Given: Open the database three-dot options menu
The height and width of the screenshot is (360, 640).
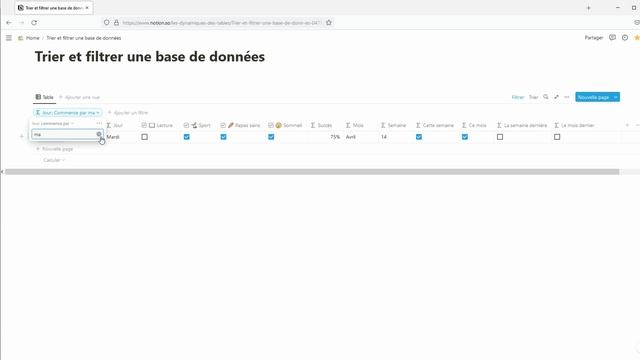Looking at the screenshot, I should click(x=567, y=97).
